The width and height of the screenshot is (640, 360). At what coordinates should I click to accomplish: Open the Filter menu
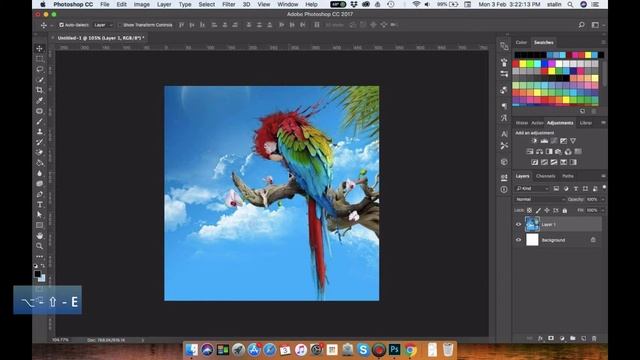pyautogui.click(x=229, y=4)
